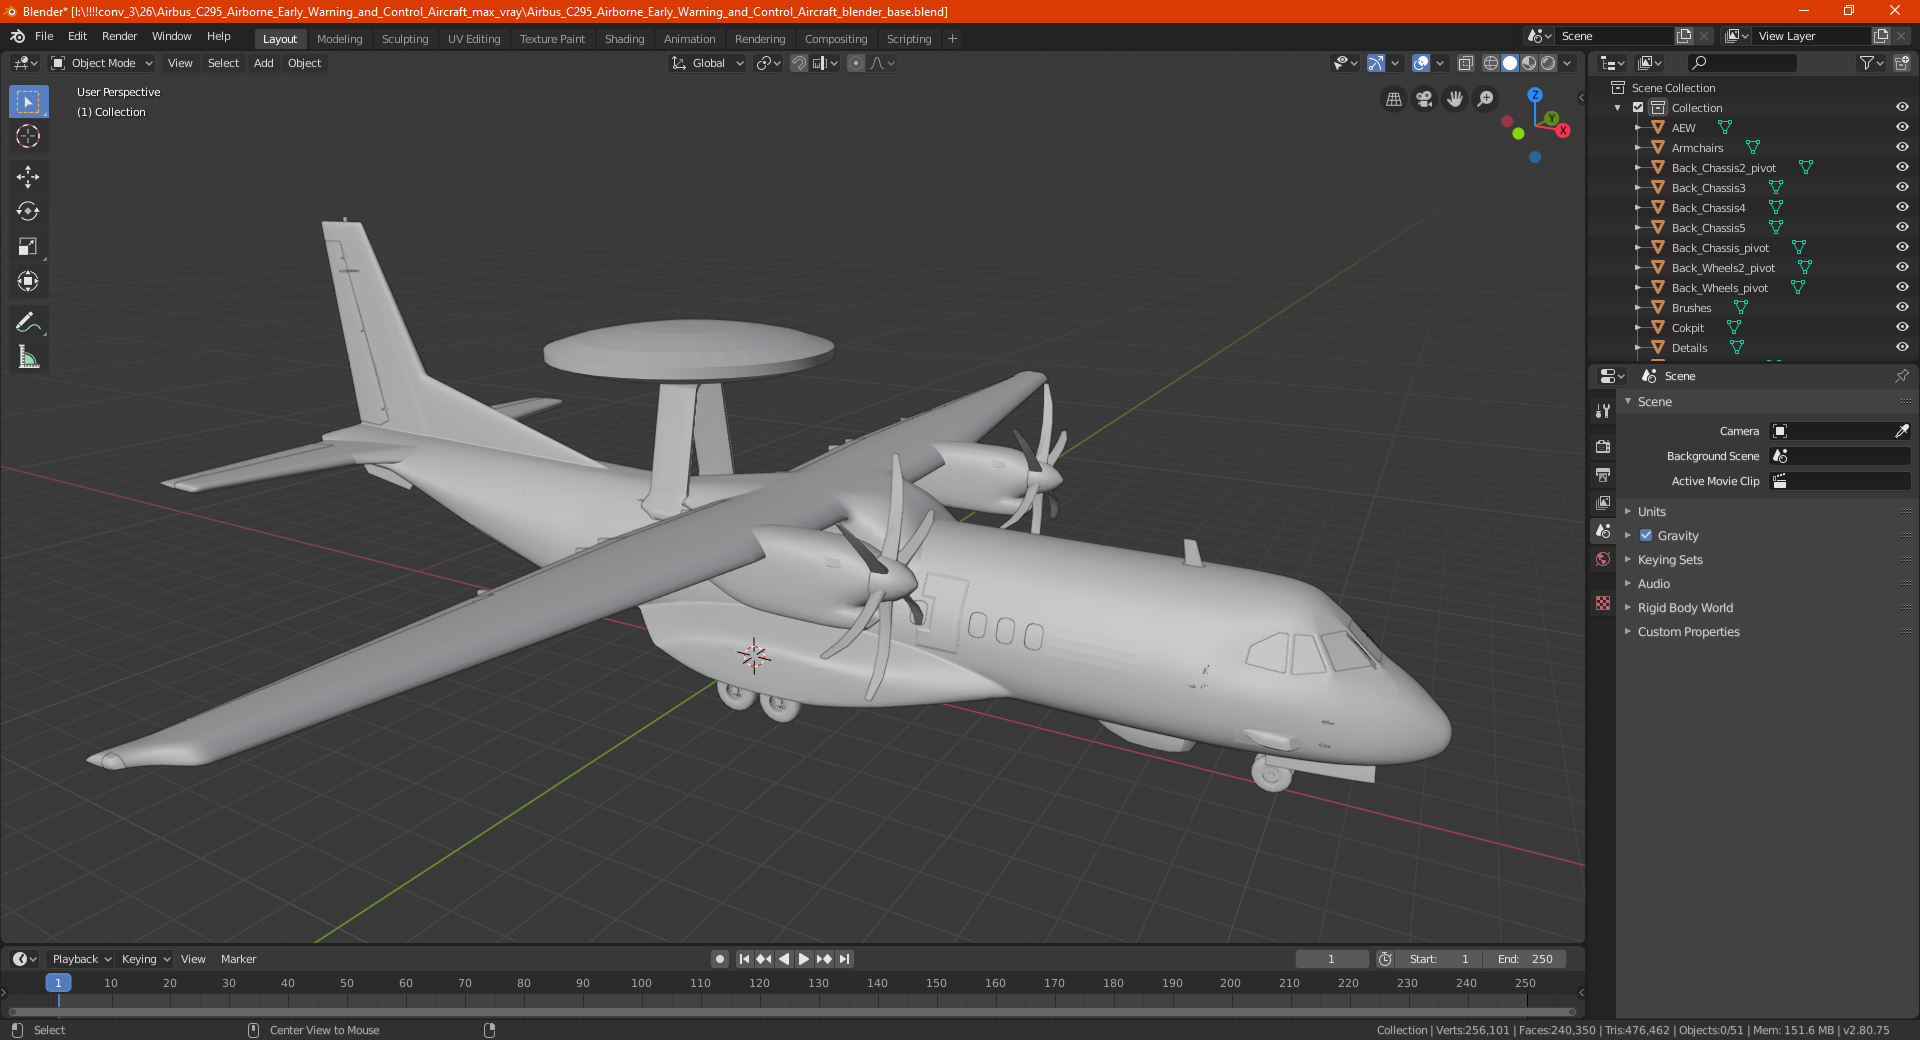This screenshot has width=1920, height=1040.
Task: Play the animation in reverse
Action: coord(784,959)
